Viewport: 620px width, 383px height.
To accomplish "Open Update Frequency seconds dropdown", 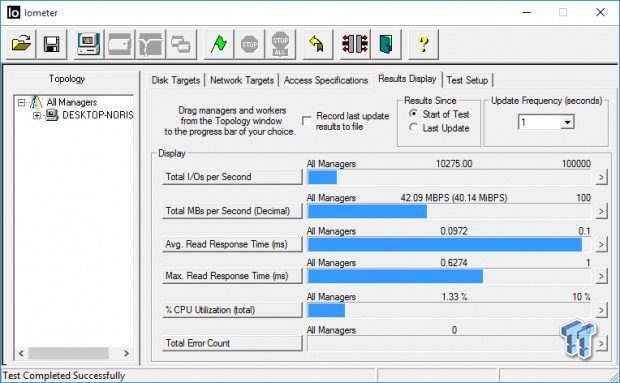I will [567, 122].
